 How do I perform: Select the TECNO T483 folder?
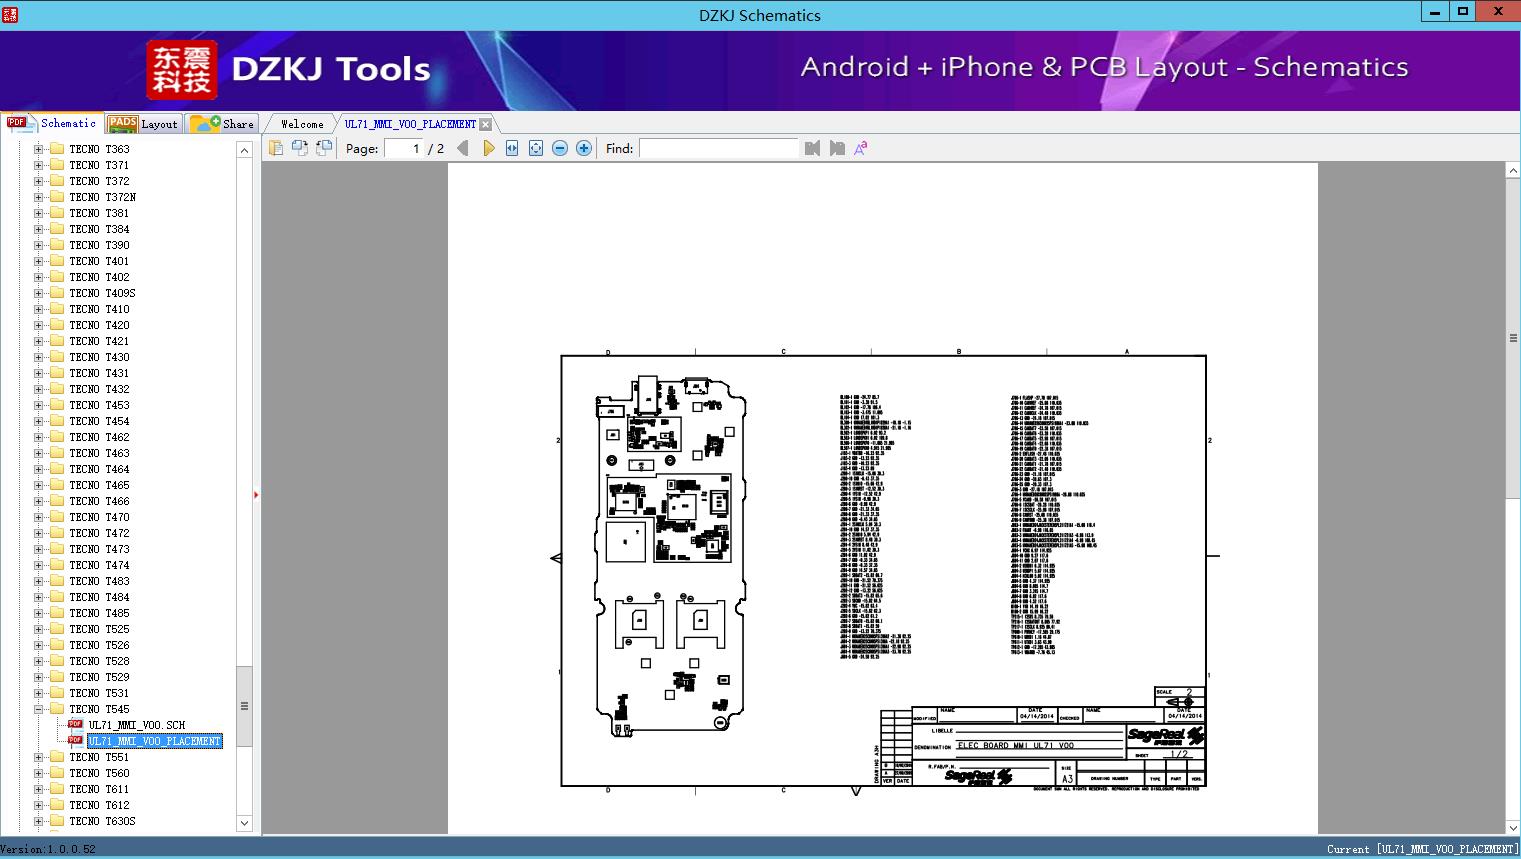(x=99, y=581)
